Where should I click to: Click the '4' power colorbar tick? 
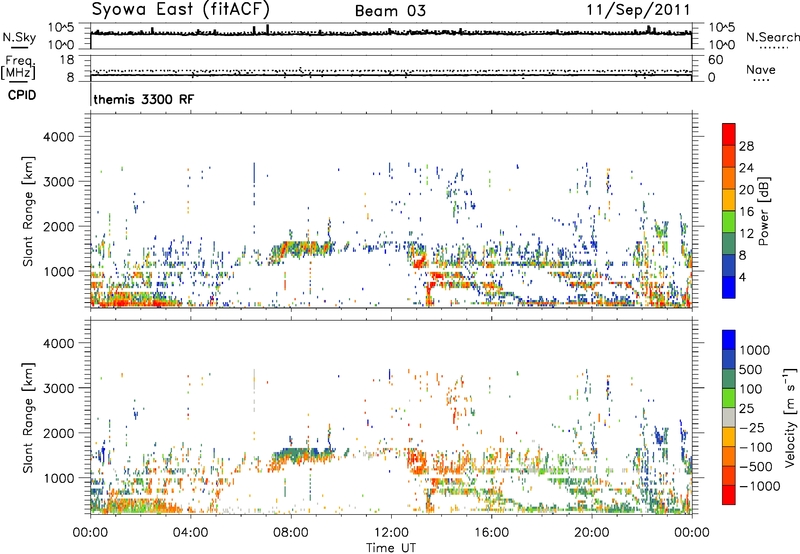742,277
